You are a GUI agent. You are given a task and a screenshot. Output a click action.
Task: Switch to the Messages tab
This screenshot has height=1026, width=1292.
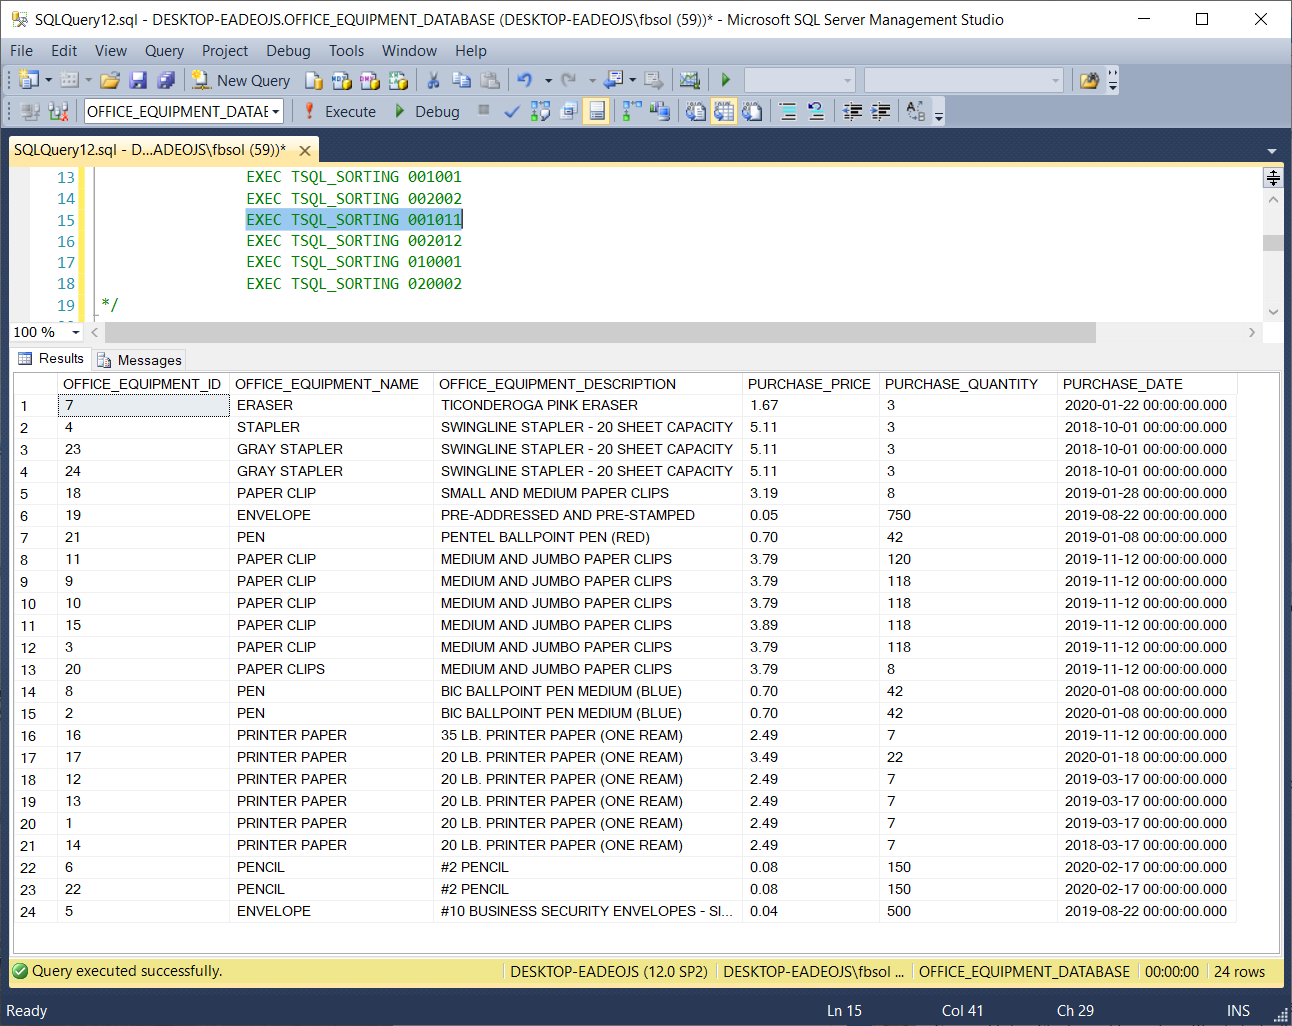pyautogui.click(x=140, y=360)
